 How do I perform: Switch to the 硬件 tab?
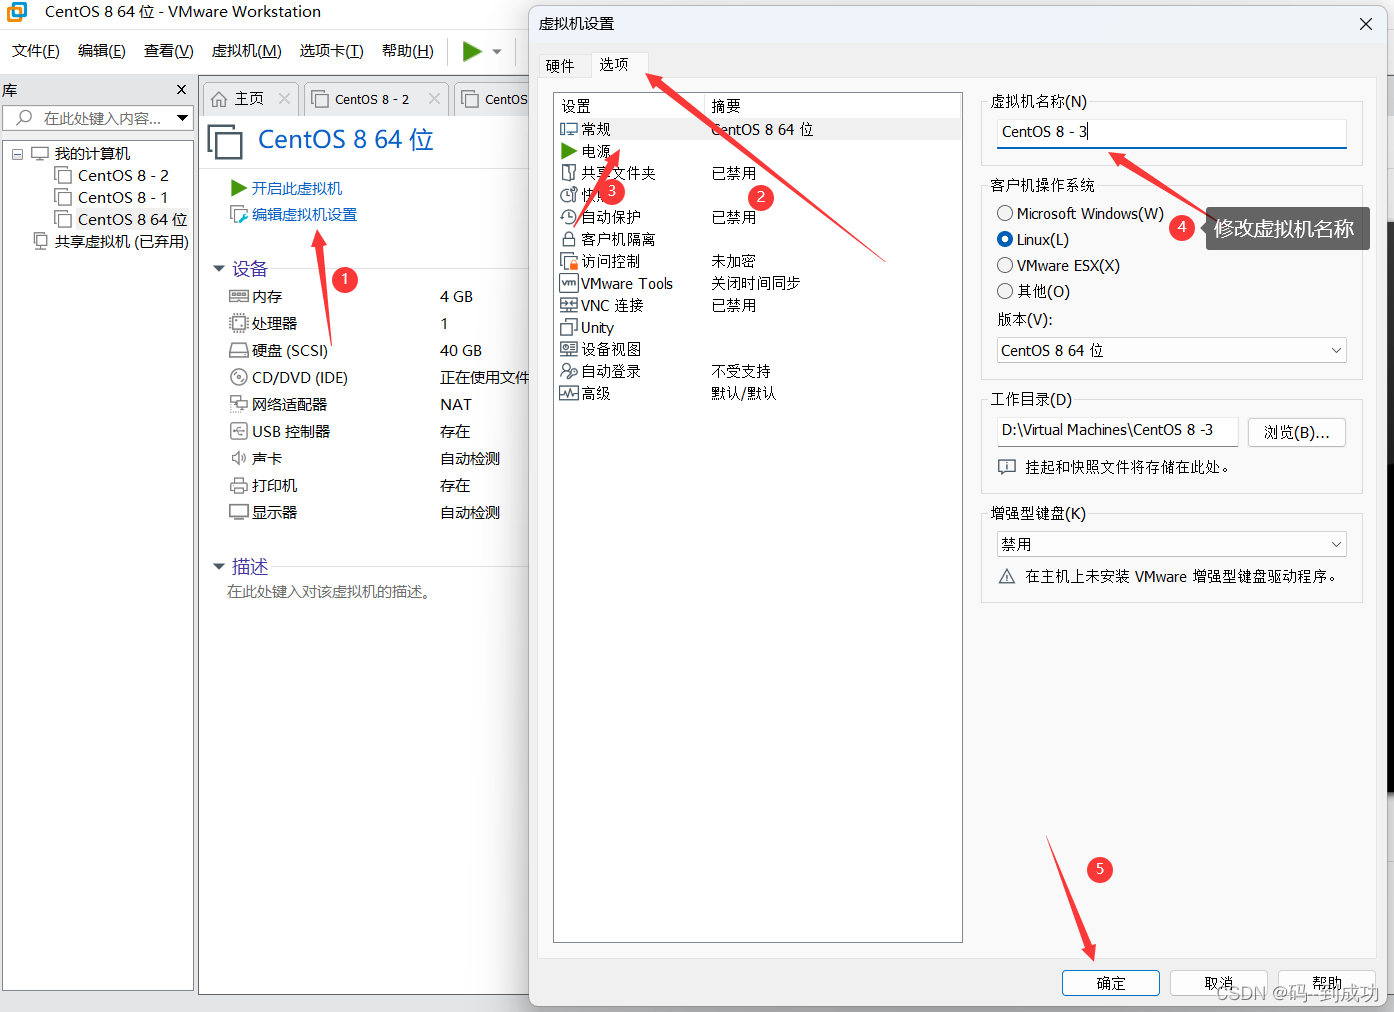[560, 66]
